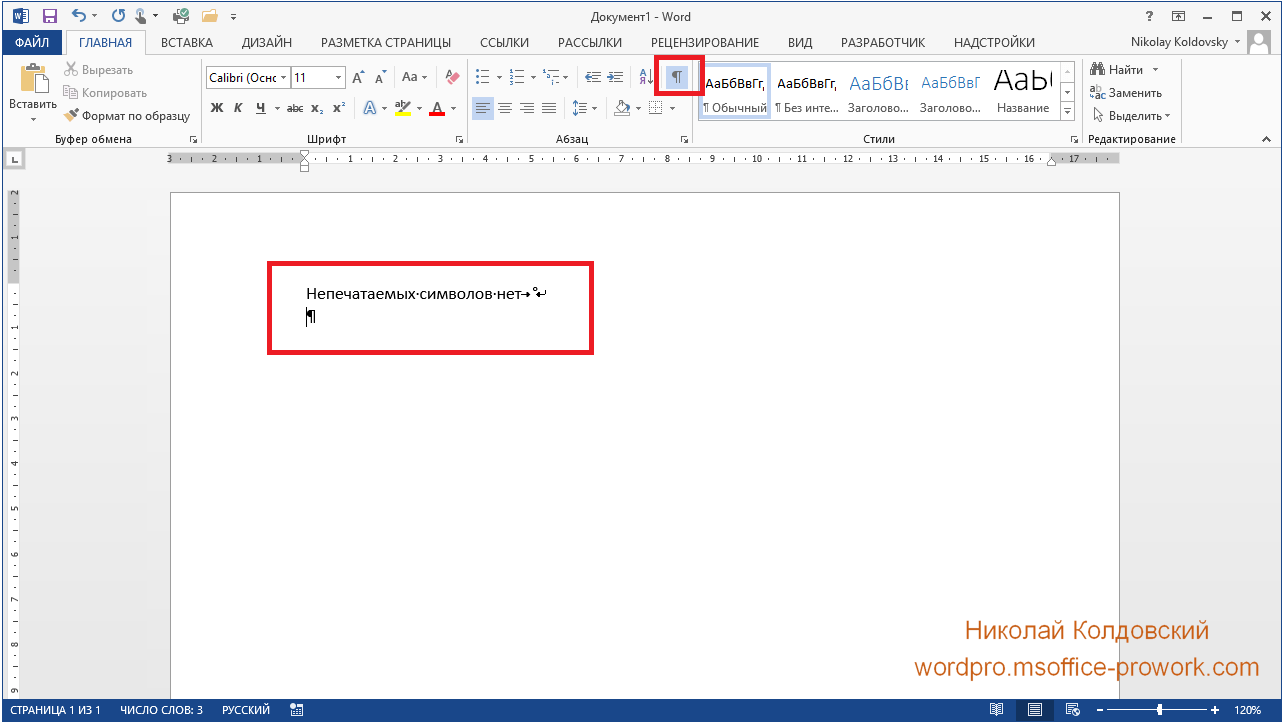Screen dimensions: 1283x723
Task: Increase font size with the large A icon
Action: pyautogui.click(x=359, y=77)
